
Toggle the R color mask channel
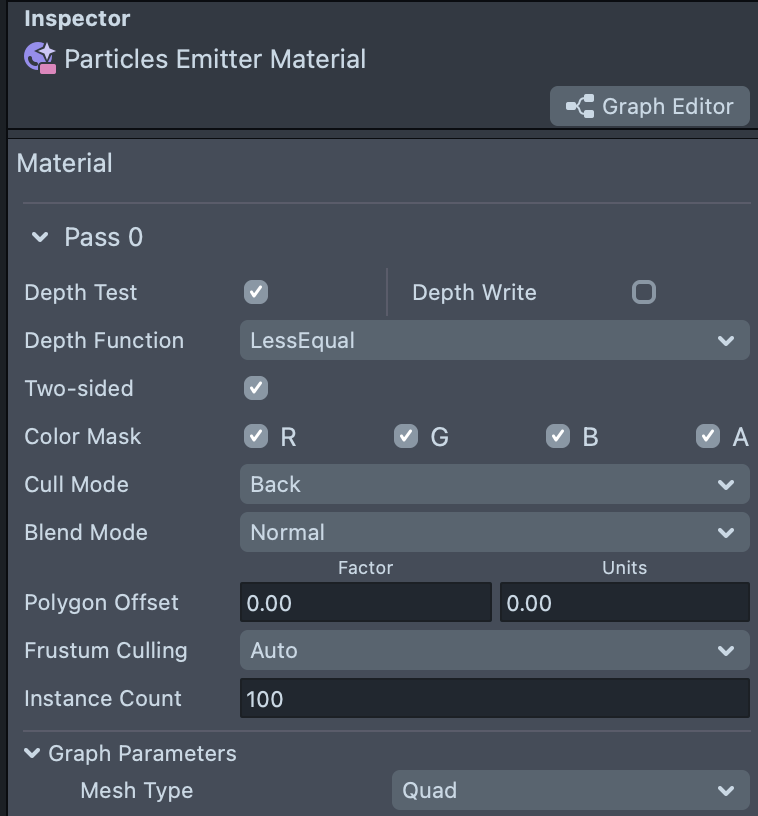point(256,436)
